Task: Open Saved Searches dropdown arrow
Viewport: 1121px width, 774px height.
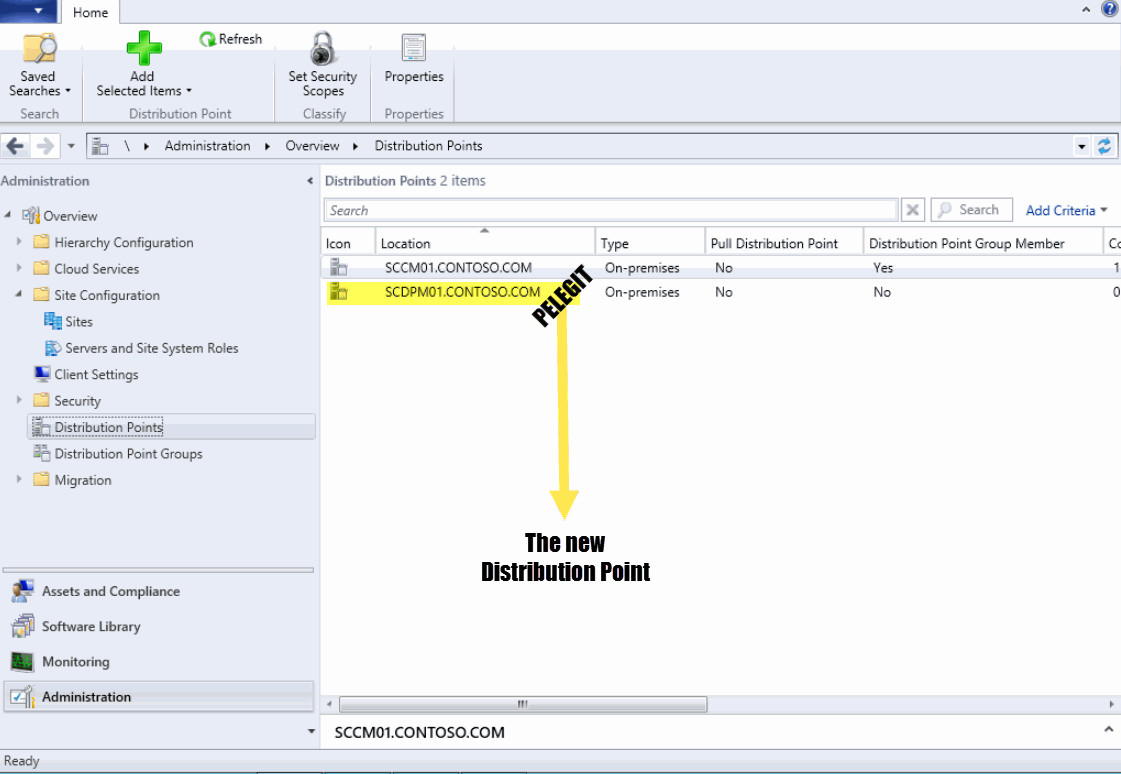Action: [68, 91]
